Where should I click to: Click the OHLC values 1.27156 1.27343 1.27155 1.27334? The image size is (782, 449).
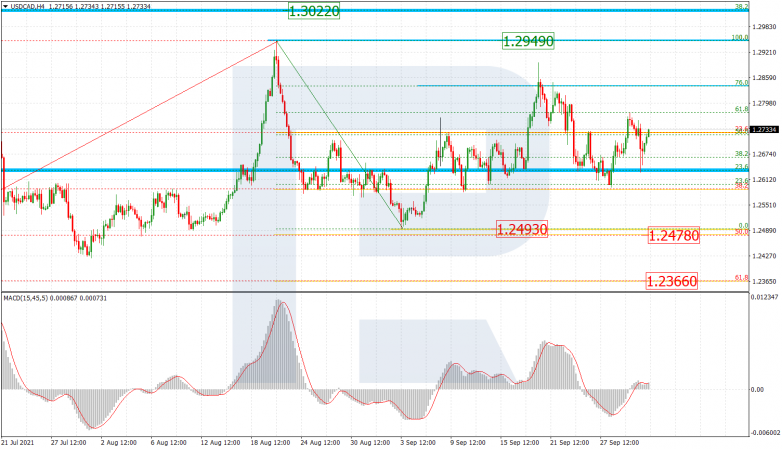point(100,6)
